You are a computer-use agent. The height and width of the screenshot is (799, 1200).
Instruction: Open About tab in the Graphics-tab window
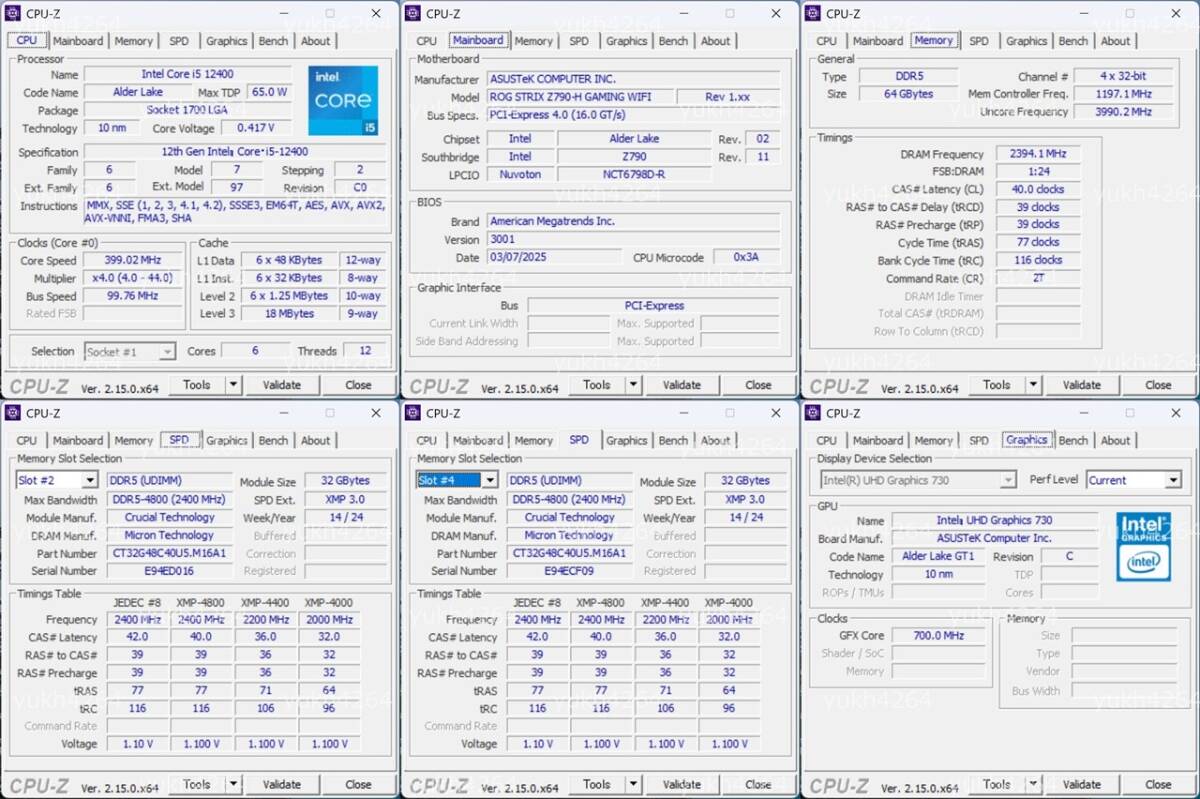click(1115, 441)
